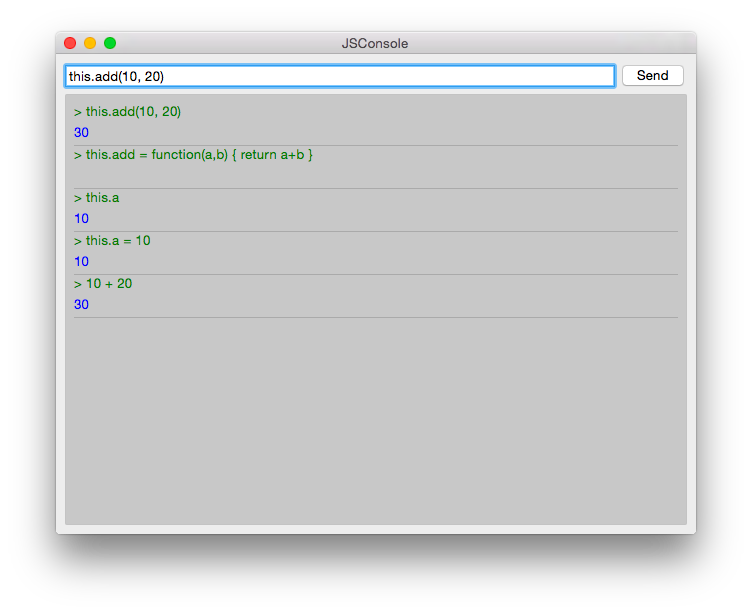Select the 'this.add = function(a,b)' log entry

point(193,155)
